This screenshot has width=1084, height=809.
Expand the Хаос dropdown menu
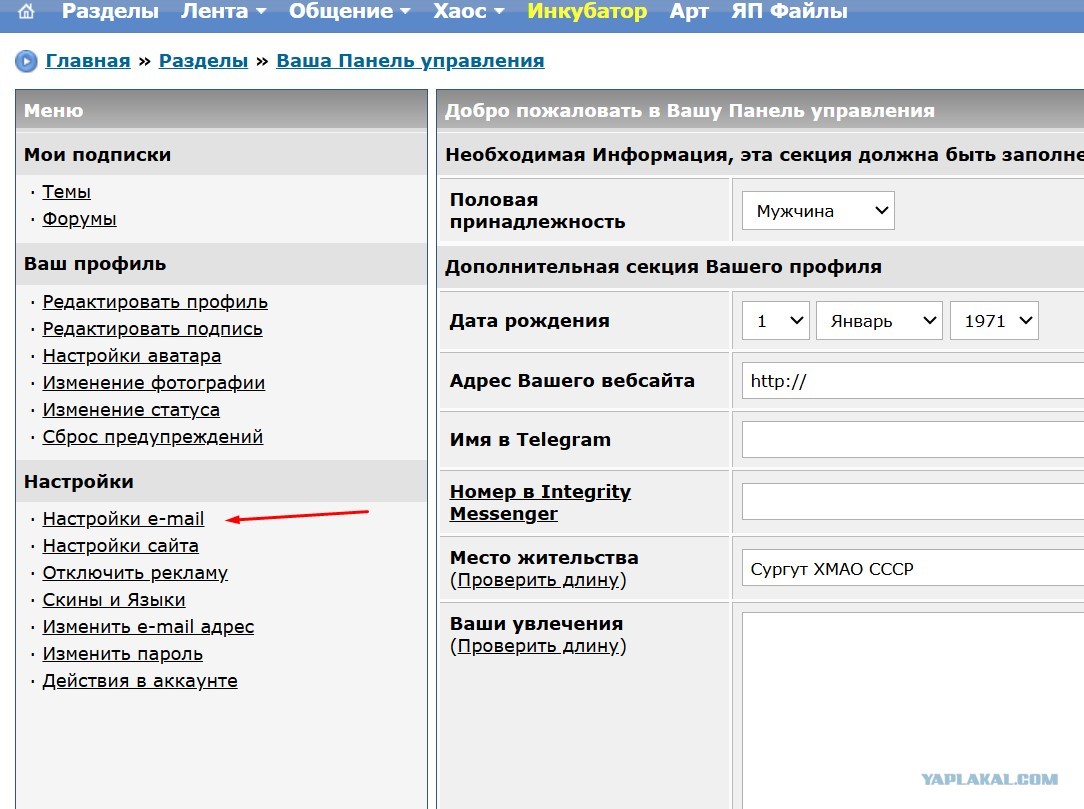[x=469, y=11]
